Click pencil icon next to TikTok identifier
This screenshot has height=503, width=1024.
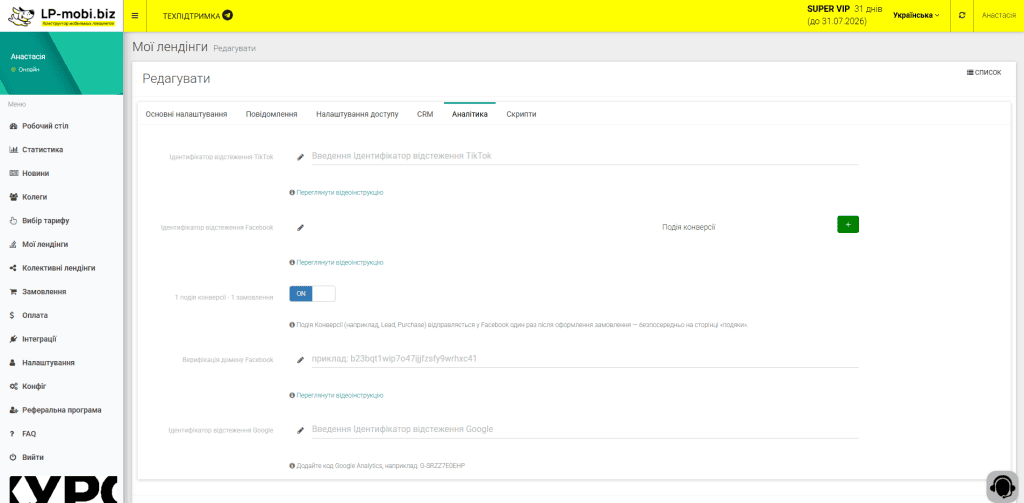(x=300, y=157)
